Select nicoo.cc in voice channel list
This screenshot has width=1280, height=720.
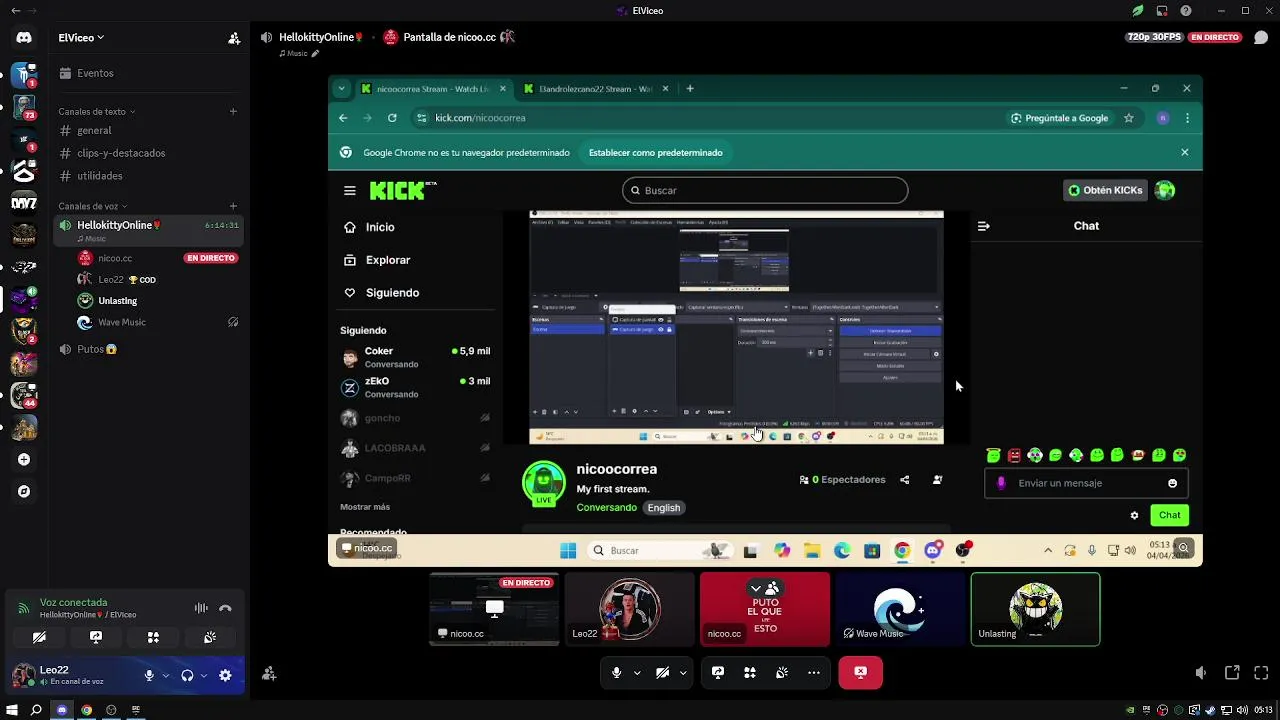click(156, 258)
